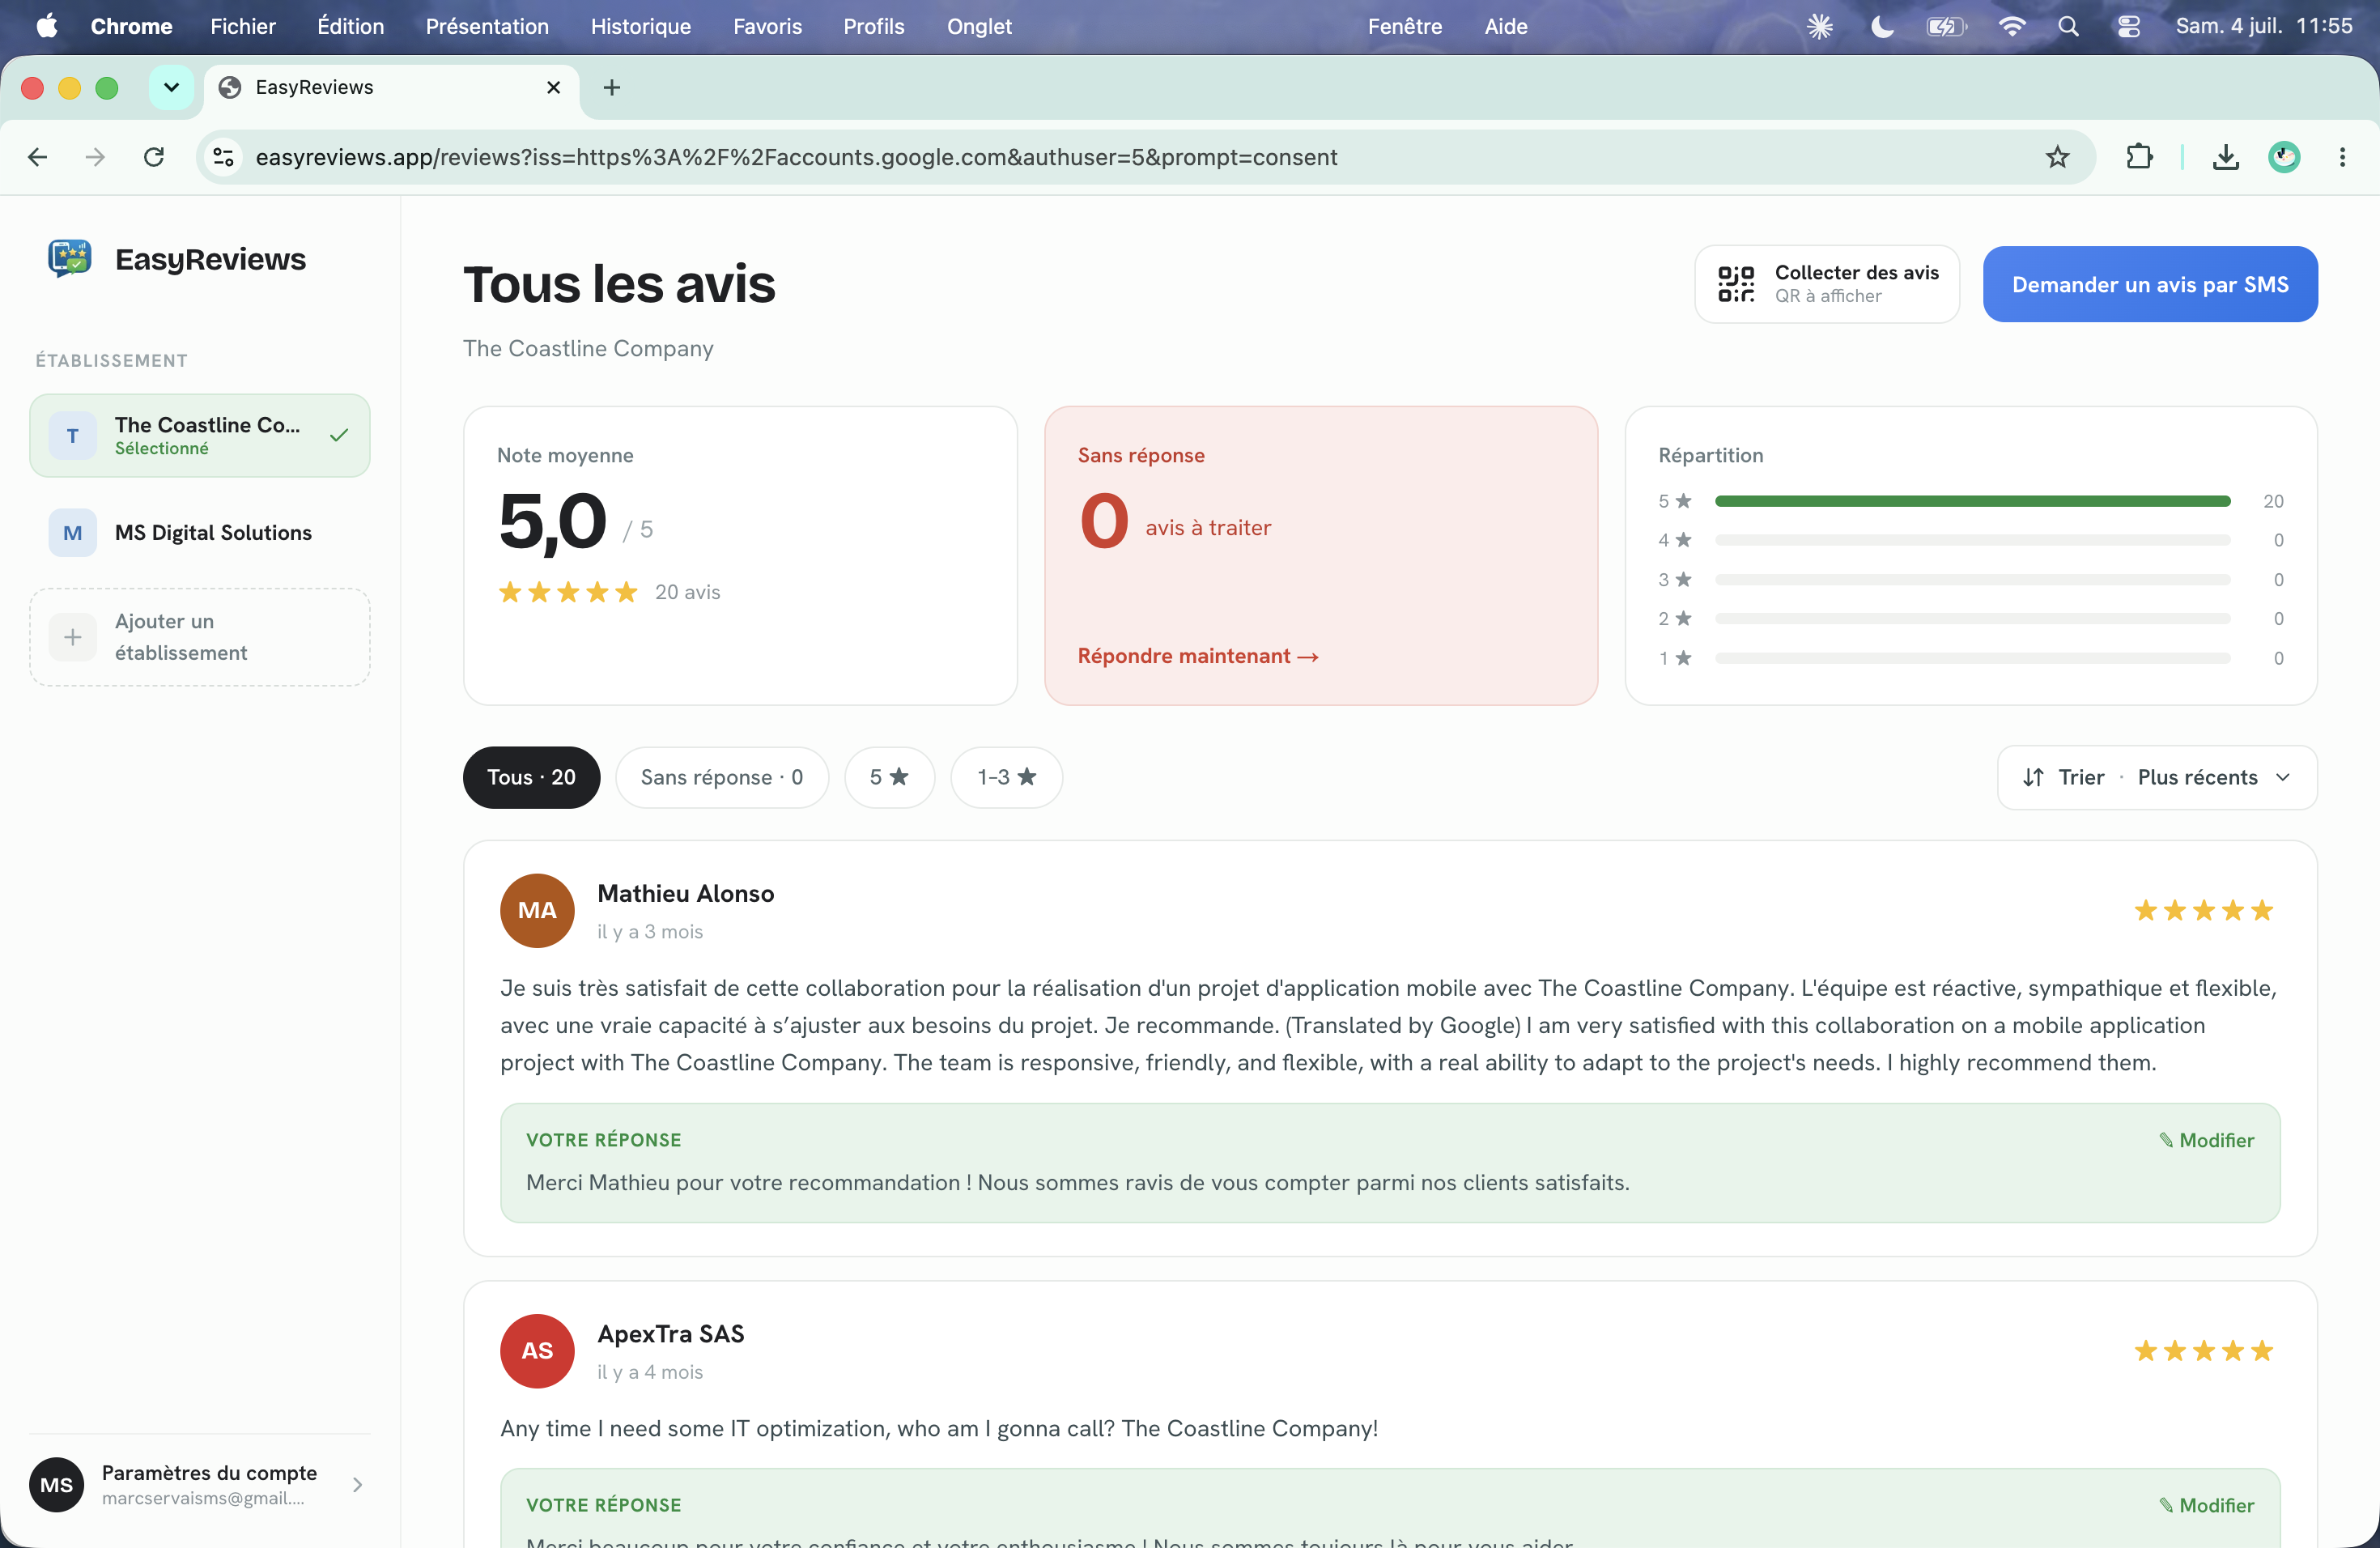Open the Historique menu
This screenshot has height=1548, width=2380.
[x=640, y=26]
